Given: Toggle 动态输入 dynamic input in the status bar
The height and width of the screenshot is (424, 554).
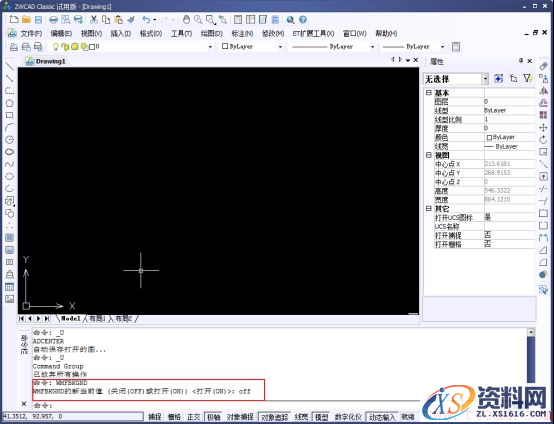Looking at the screenshot, I should click(x=382, y=417).
